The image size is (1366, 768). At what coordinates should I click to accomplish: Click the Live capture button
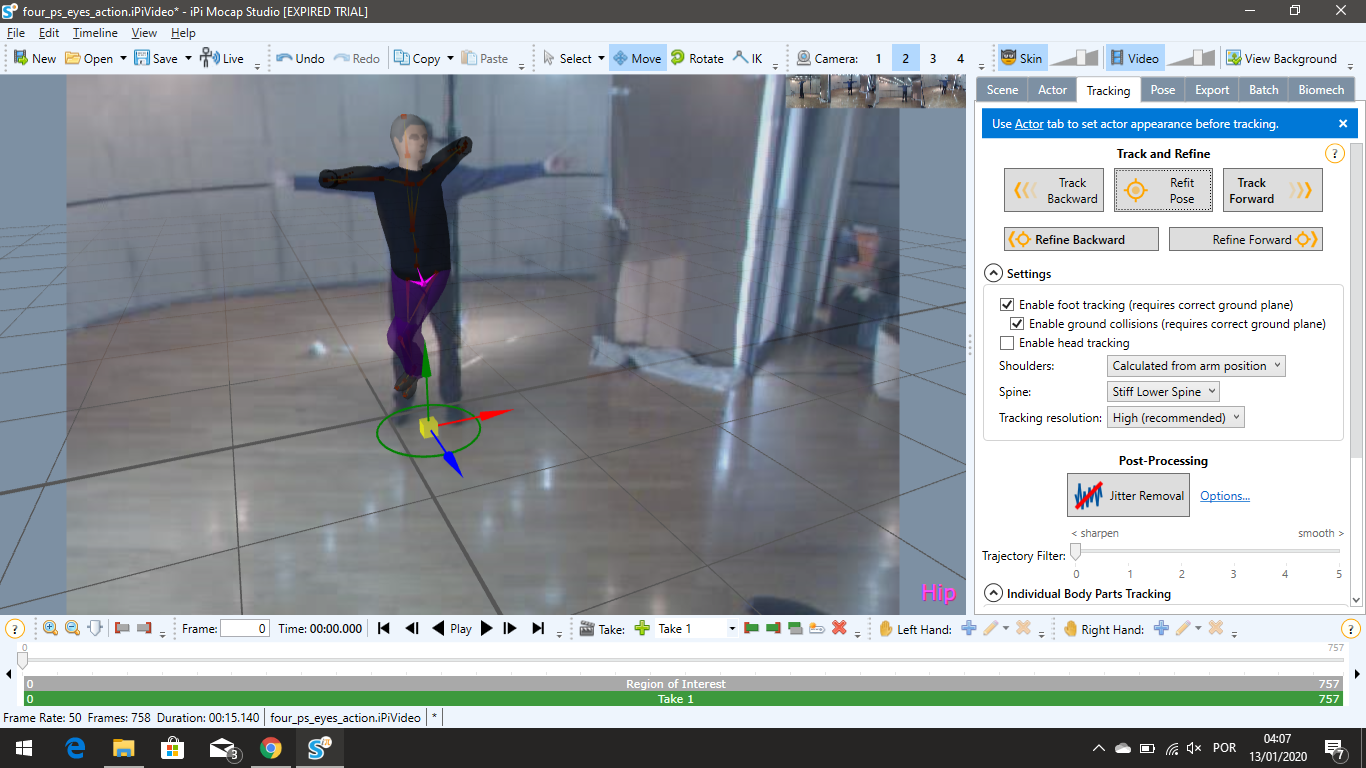click(x=221, y=58)
